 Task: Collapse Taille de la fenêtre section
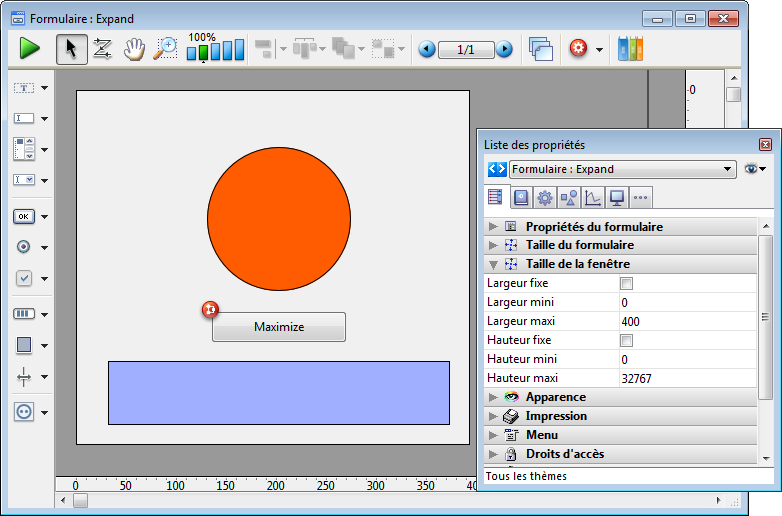point(493,264)
